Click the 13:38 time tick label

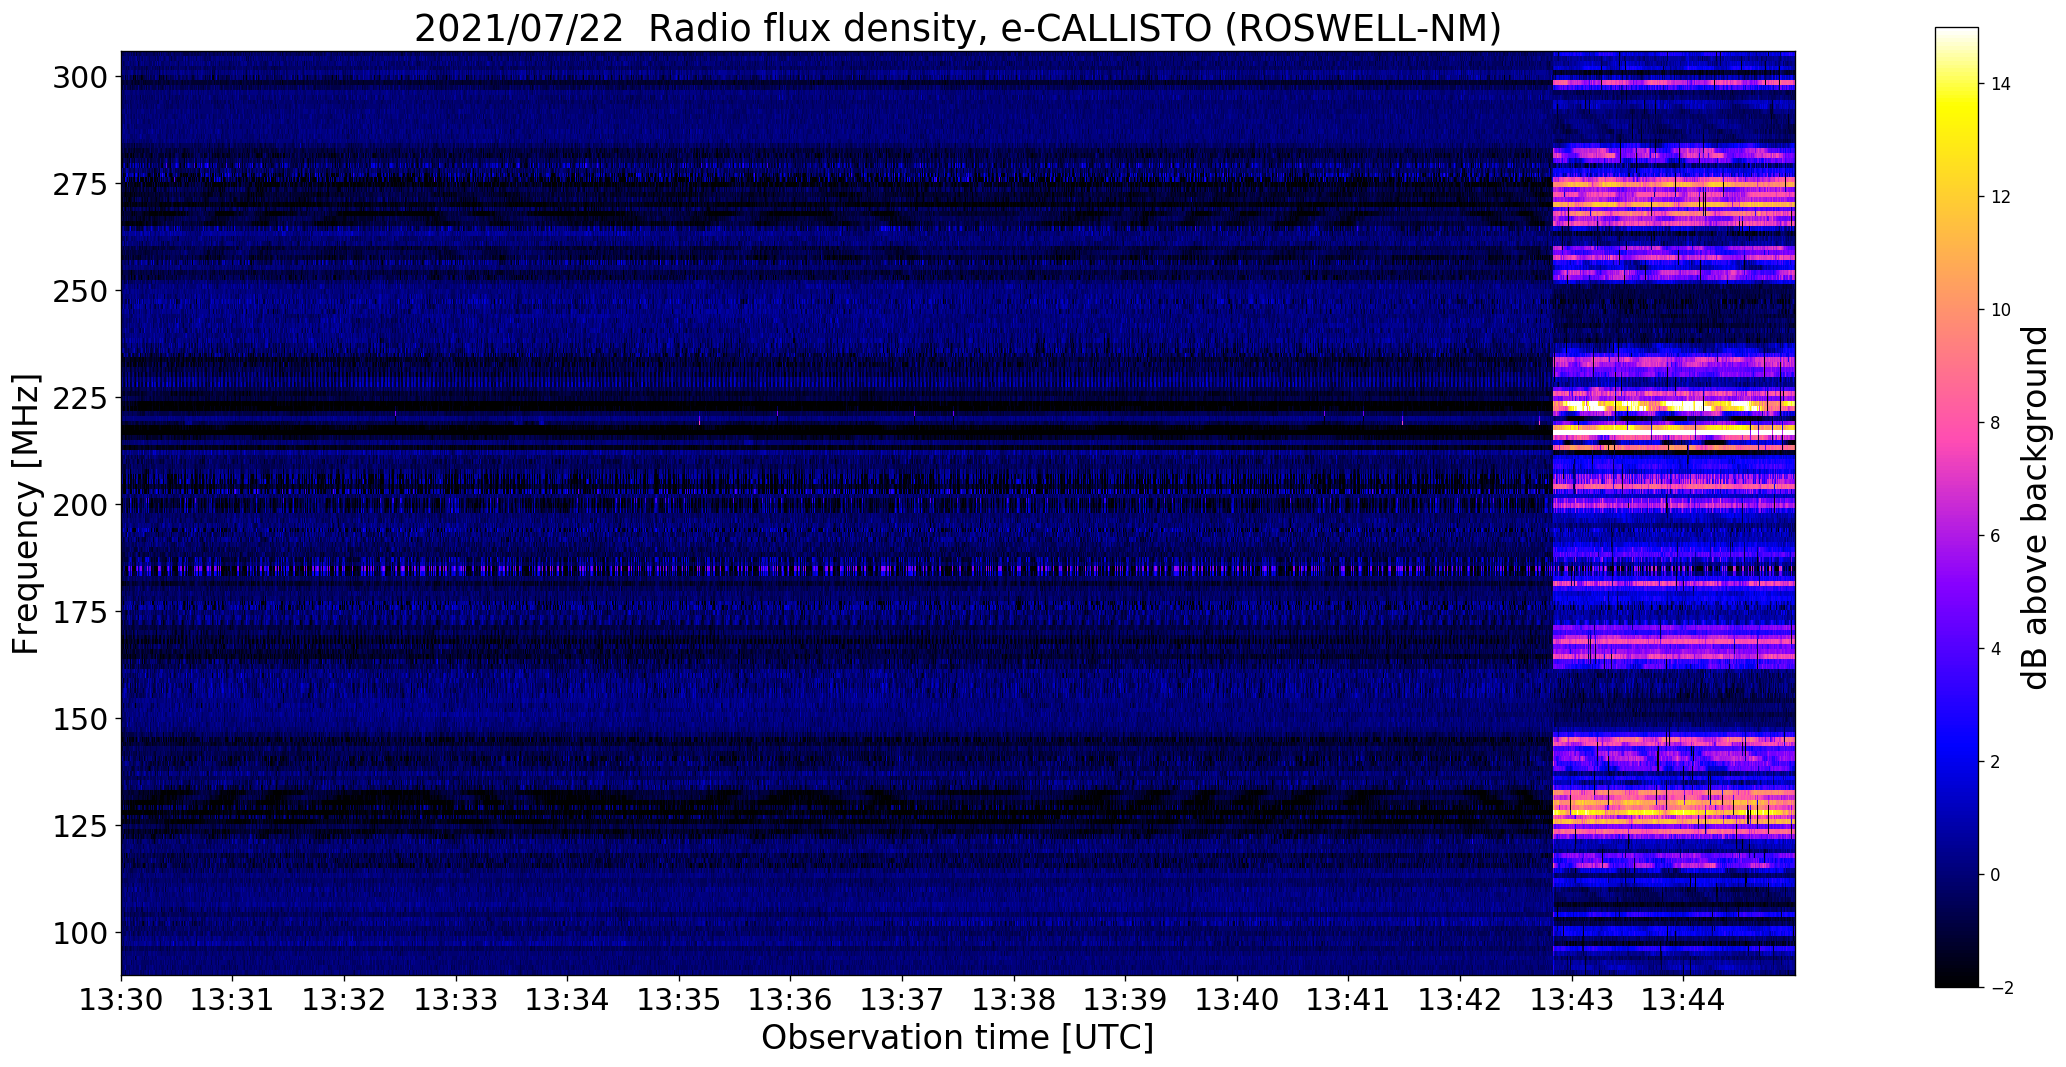(1014, 999)
